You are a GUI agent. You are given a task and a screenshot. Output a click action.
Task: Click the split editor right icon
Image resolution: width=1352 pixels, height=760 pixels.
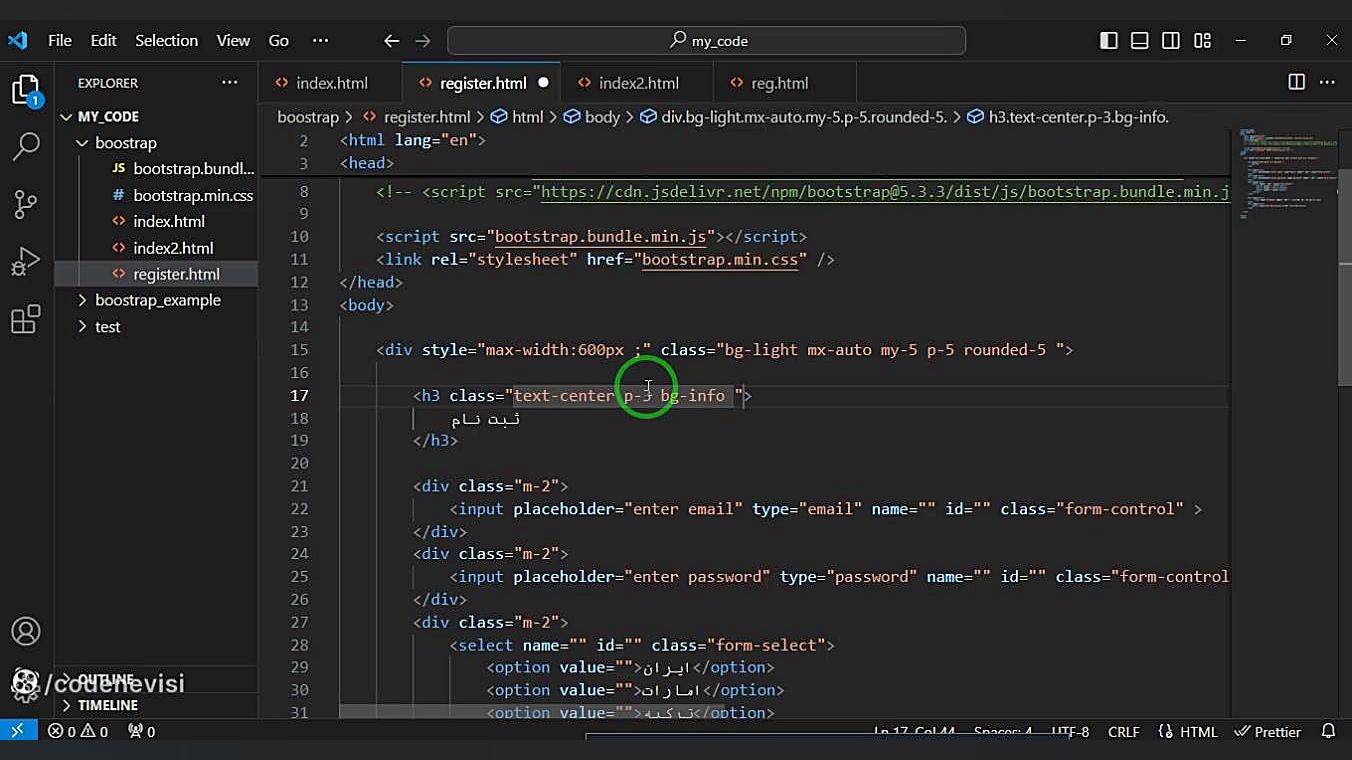click(x=1296, y=83)
